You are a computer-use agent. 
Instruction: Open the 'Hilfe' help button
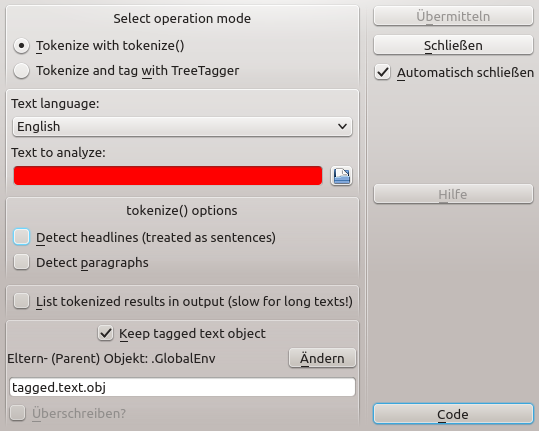coord(453,194)
